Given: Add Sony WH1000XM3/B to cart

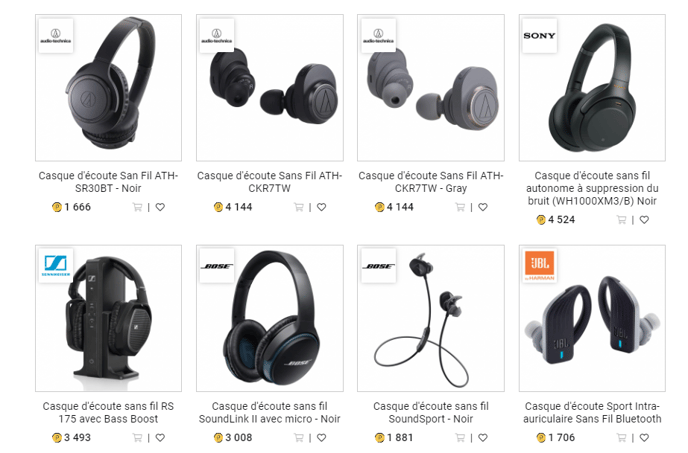Looking at the screenshot, I should point(621,220).
